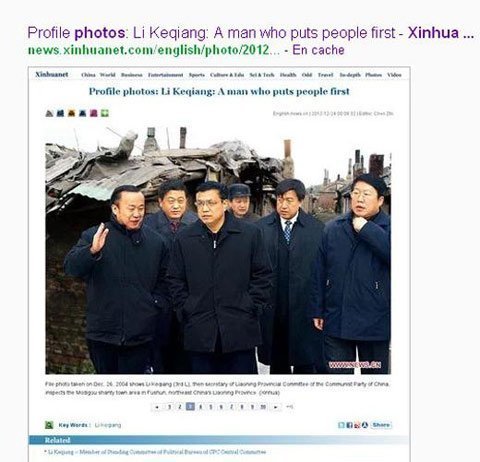Open the purple search result title link
The width and height of the screenshot is (480, 462).
pos(251,33)
